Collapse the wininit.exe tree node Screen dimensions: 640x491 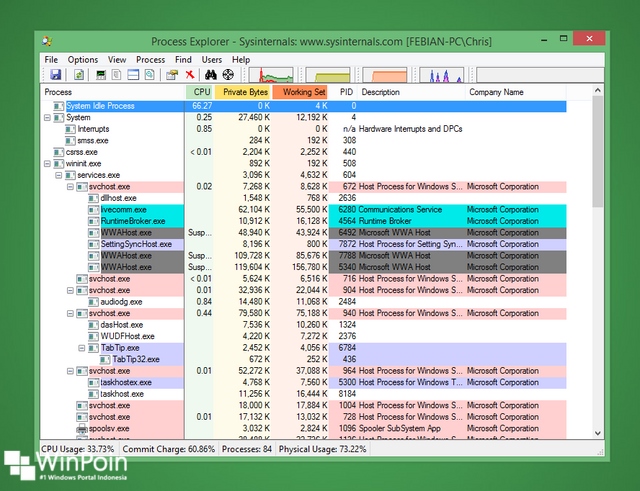(47, 164)
